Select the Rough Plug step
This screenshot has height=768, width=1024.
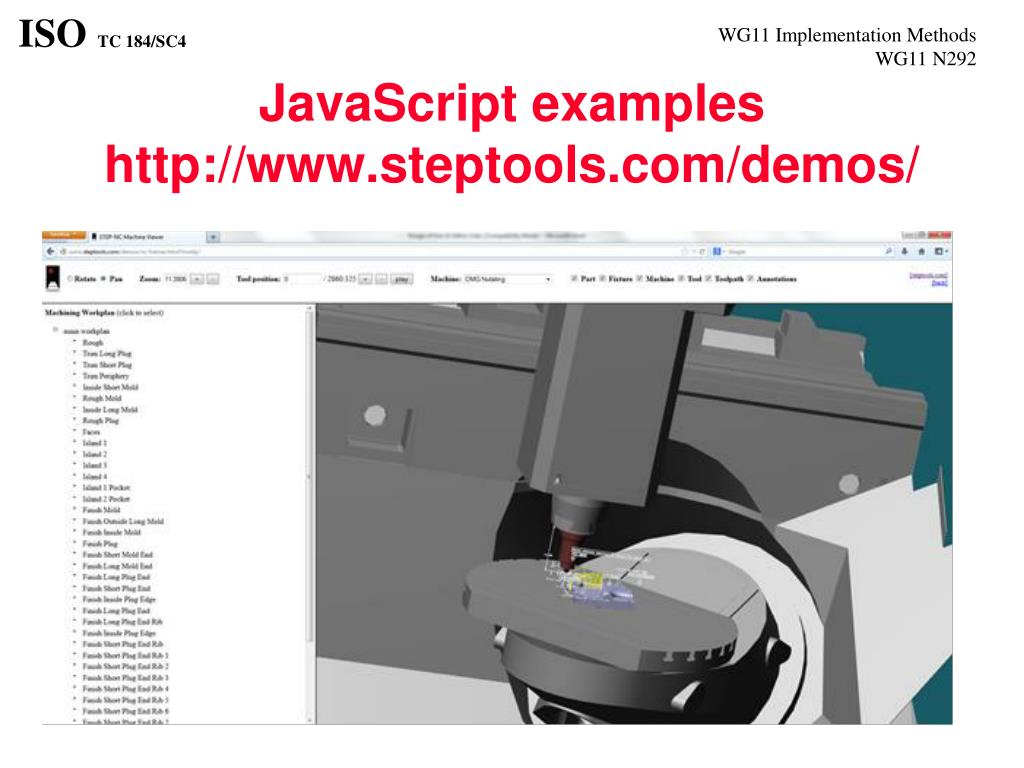[101, 421]
